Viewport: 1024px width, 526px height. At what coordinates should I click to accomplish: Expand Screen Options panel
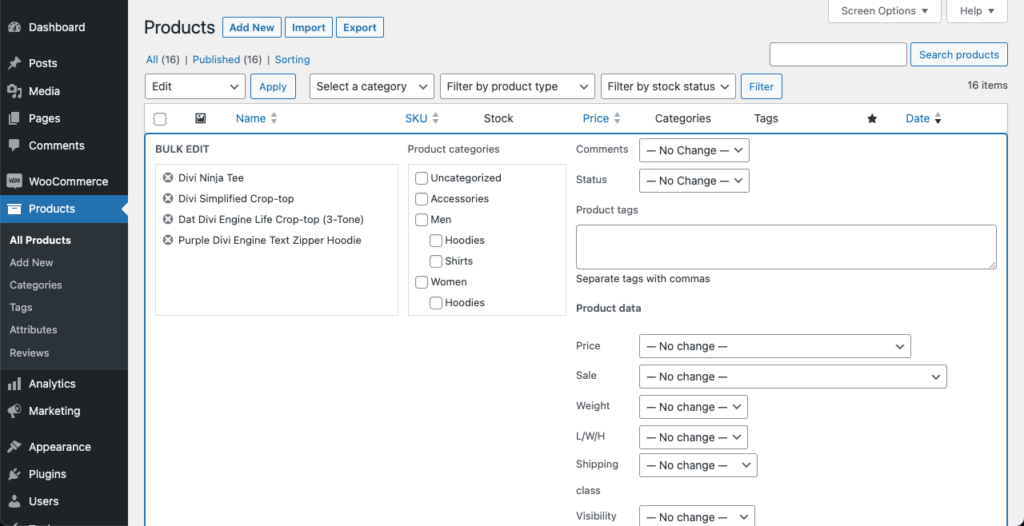coord(885,11)
